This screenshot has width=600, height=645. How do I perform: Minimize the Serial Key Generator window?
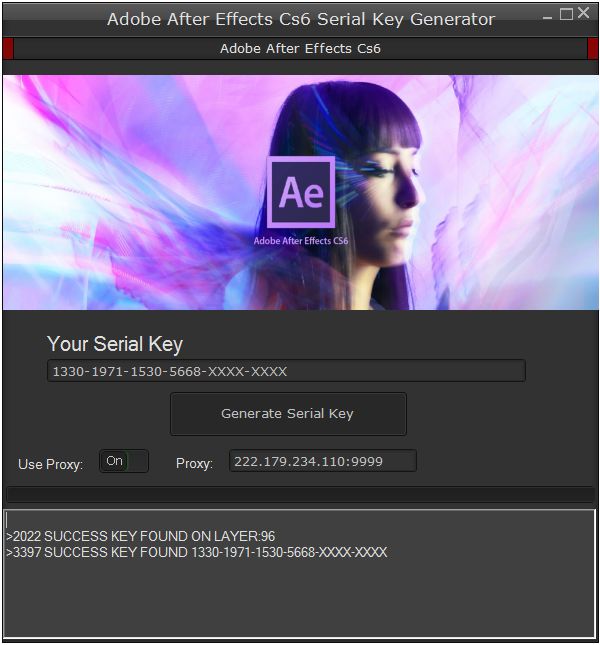coord(547,18)
